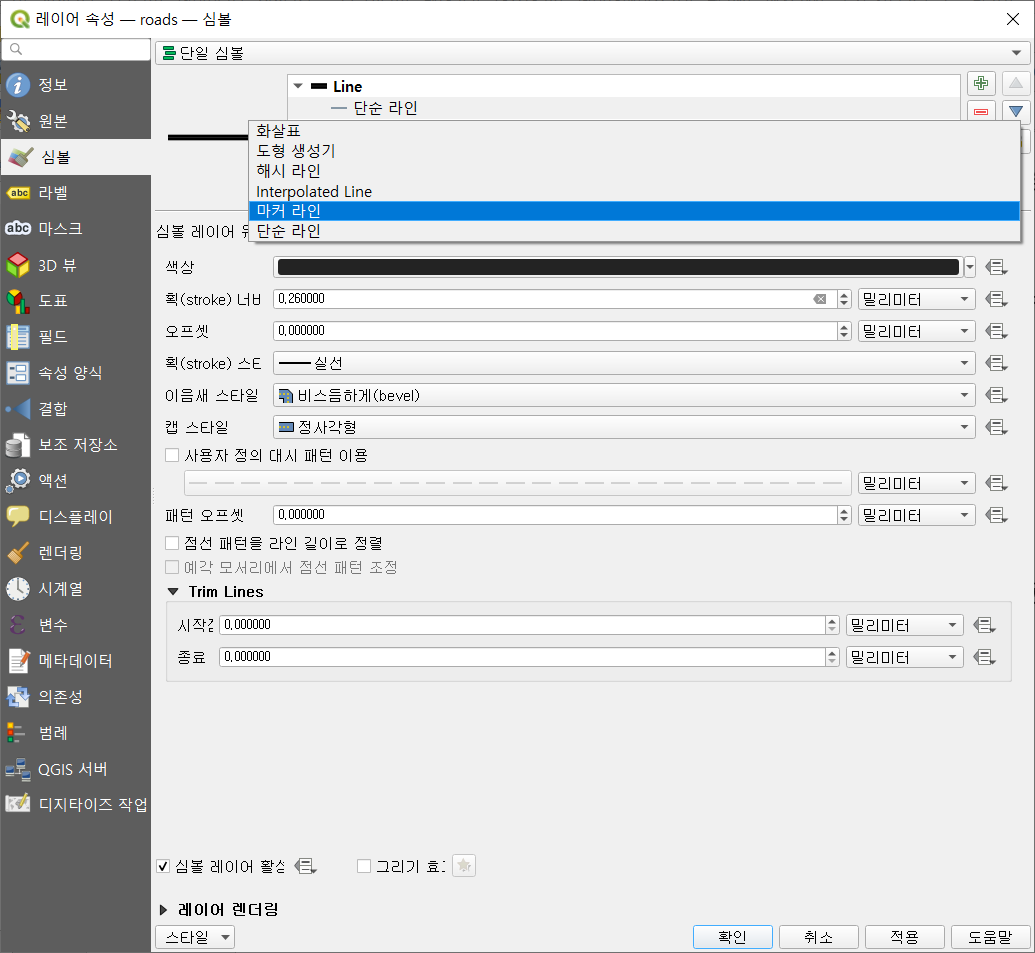
Task: Open the 액션 (Actions) gear icon
Action: (18, 480)
